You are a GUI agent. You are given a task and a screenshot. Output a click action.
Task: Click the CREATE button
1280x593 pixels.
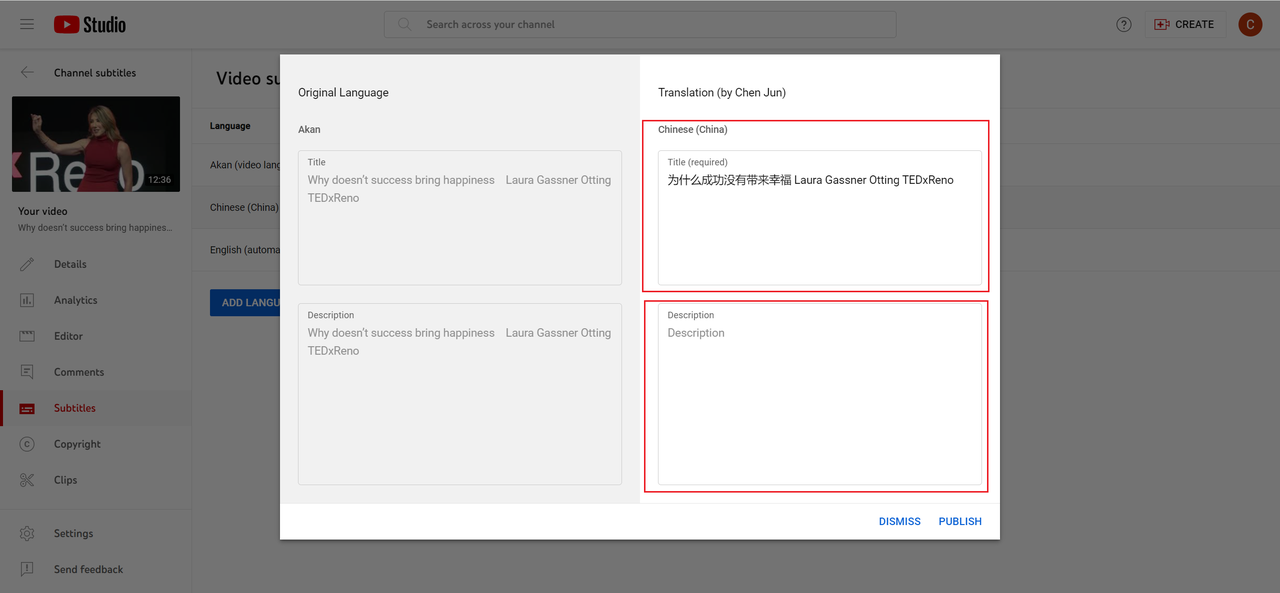[x=1185, y=24]
